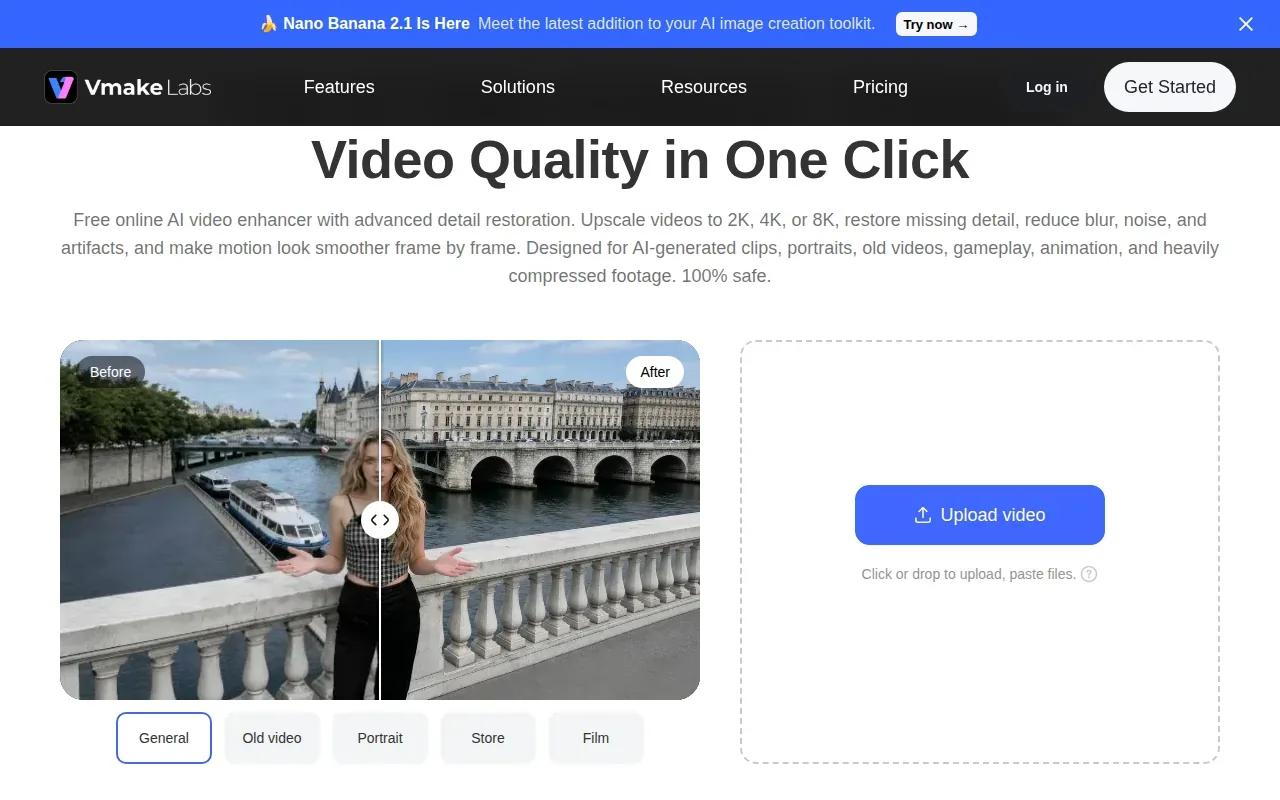
Task: Select the Old video sample tab
Action: [x=272, y=738]
